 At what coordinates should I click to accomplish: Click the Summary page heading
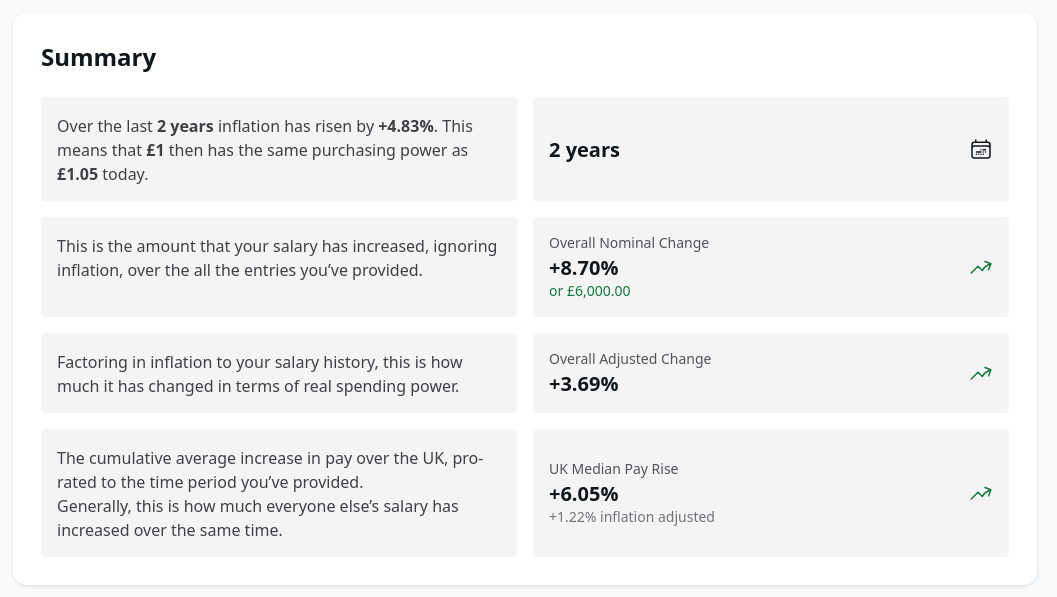click(99, 57)
